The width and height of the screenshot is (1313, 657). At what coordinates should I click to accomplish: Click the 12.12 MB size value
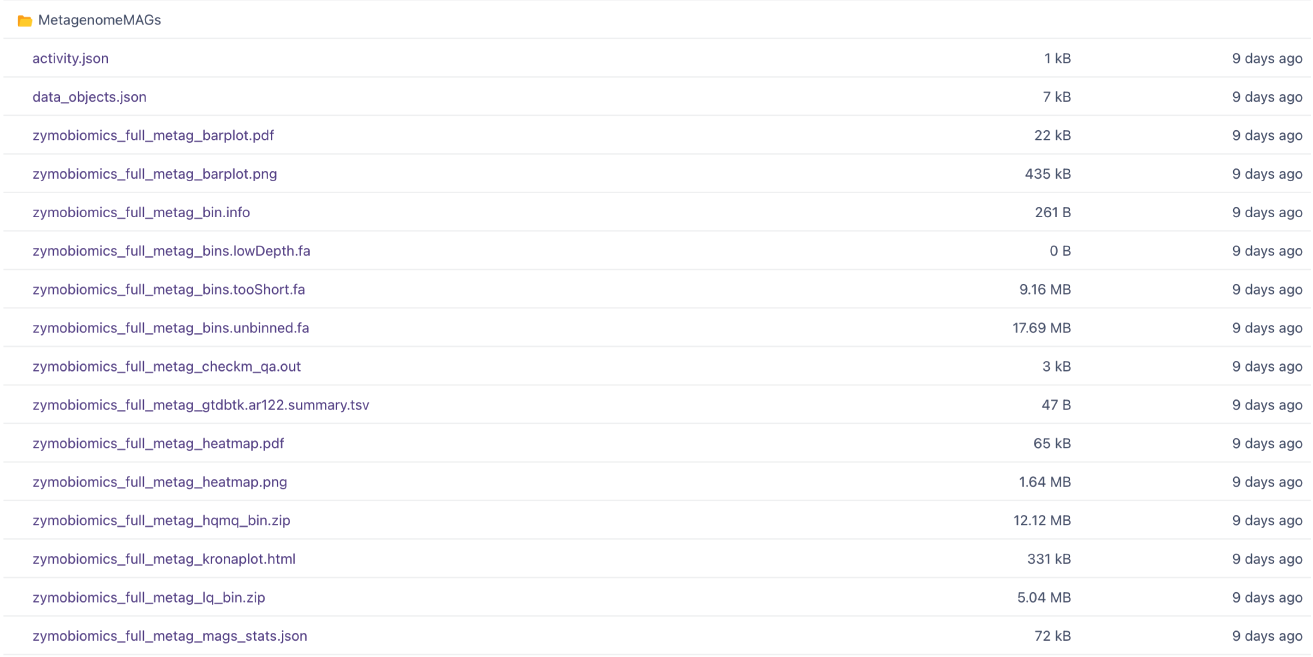1042,521
